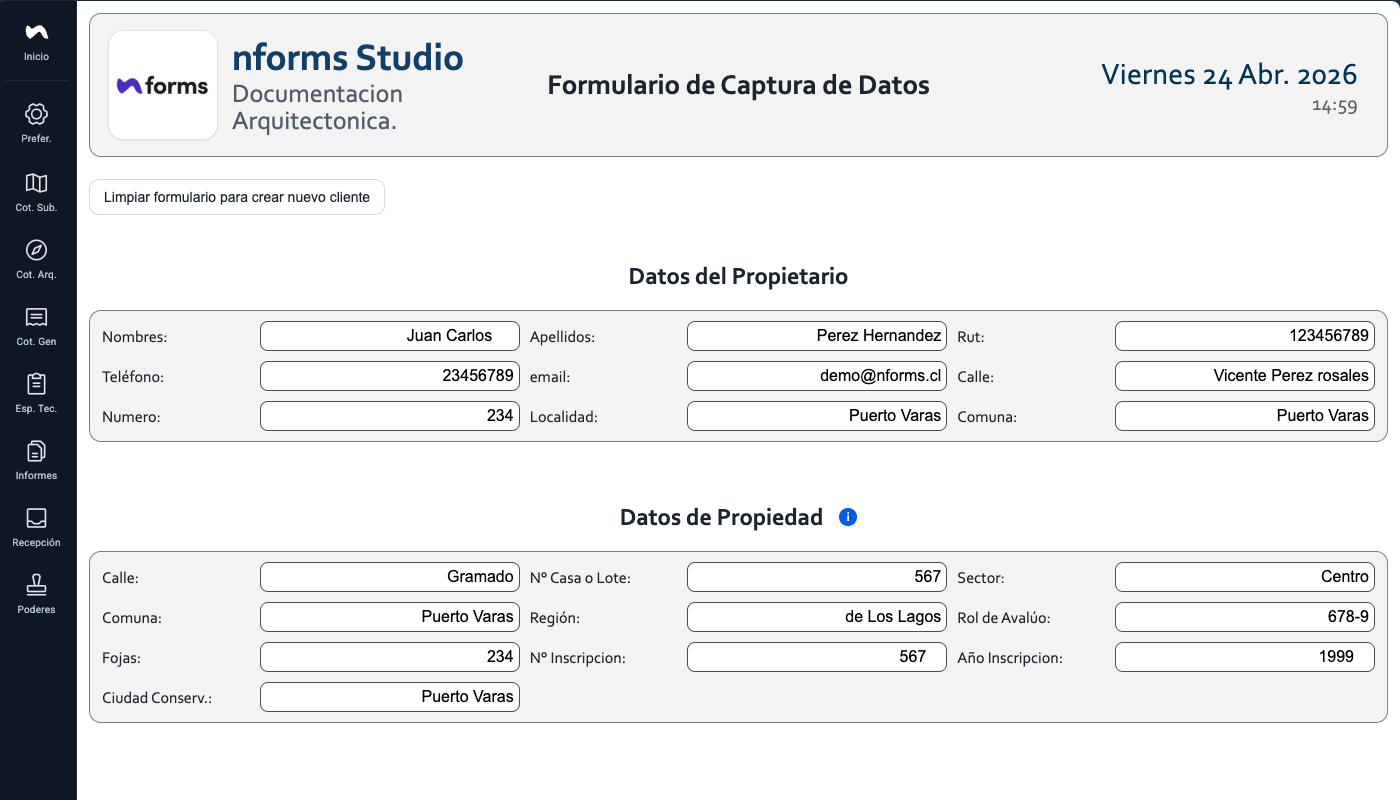1400x800 pixels.
Task: Focus the Rol de Avalúo field
Action: [x=1245, y=617]
